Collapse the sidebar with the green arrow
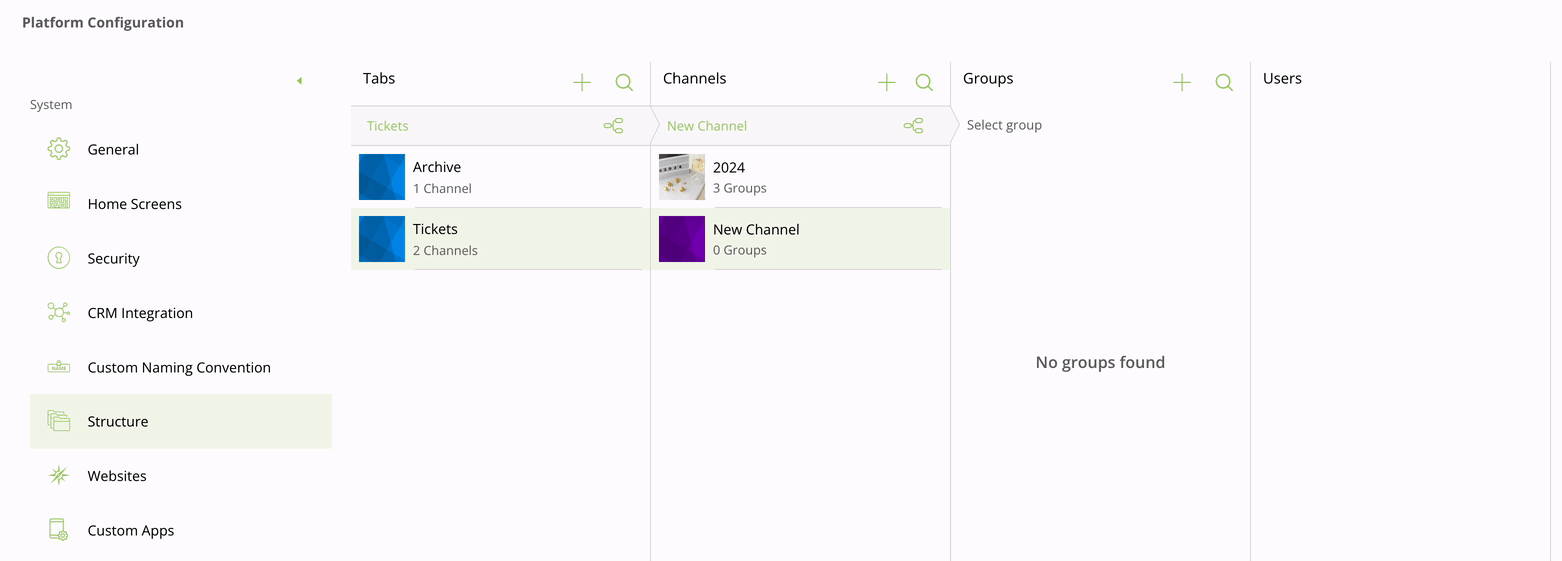 [299, 81]
